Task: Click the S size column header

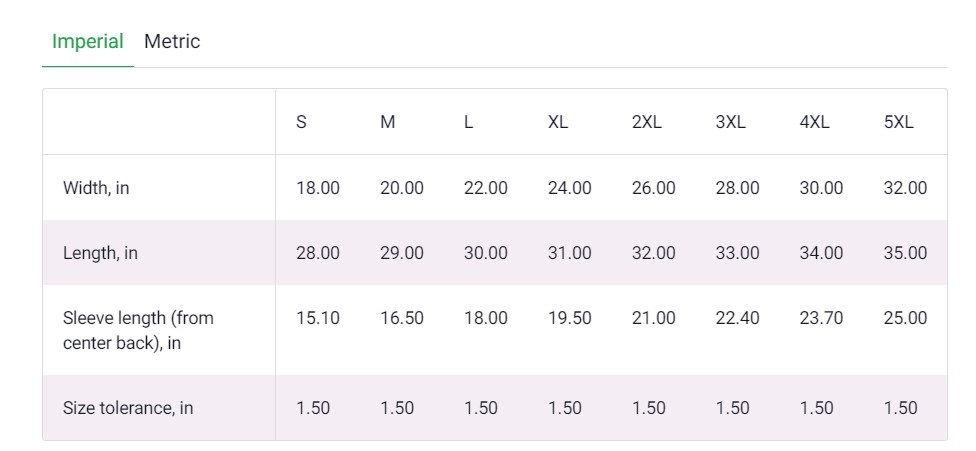Action: tap(301, 123)
